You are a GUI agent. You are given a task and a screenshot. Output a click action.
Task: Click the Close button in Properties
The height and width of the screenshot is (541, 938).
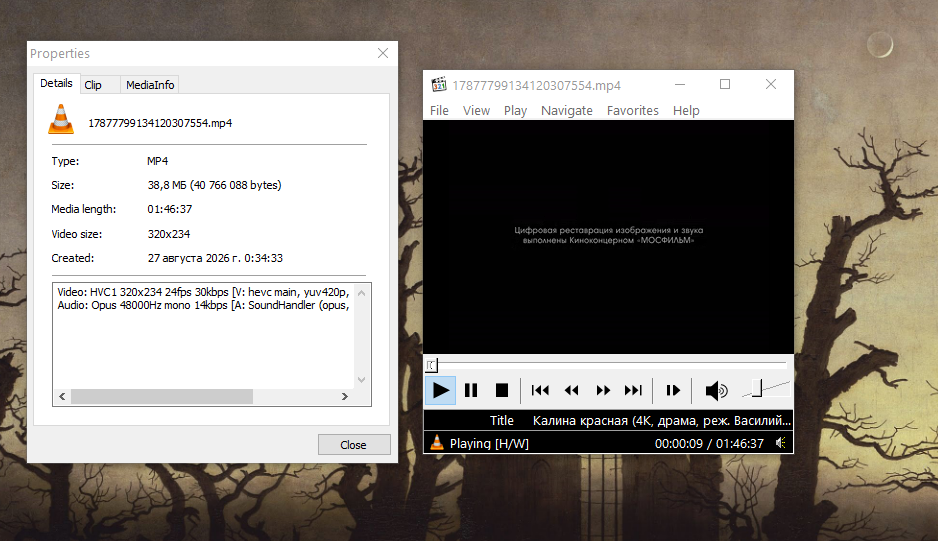[354, 445]
